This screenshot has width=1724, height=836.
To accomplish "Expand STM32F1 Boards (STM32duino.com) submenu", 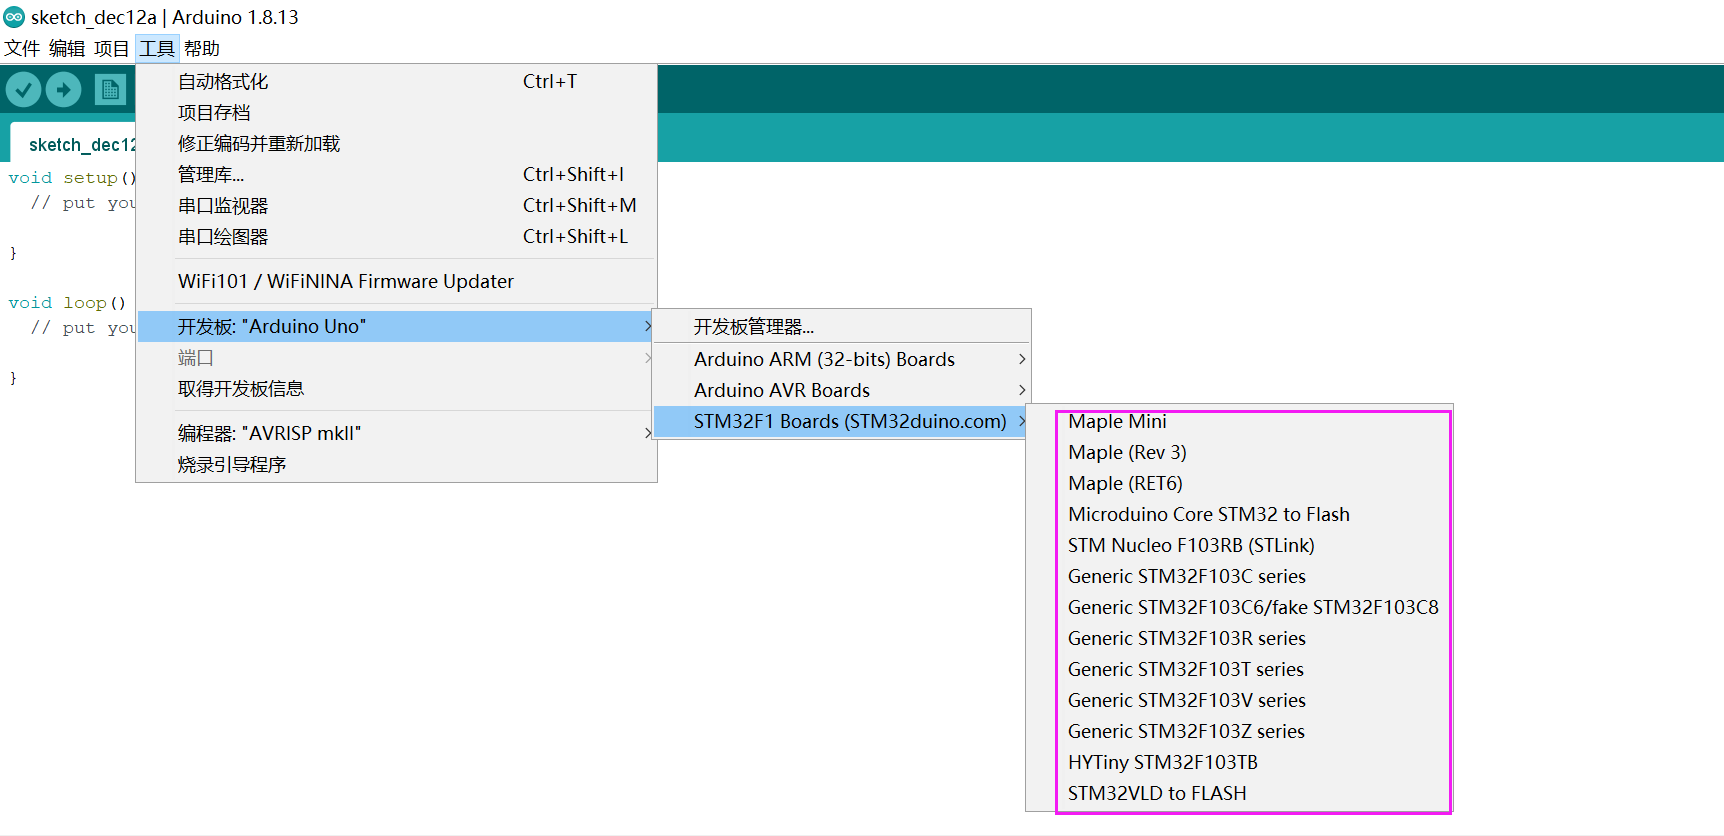I will 841,421.
